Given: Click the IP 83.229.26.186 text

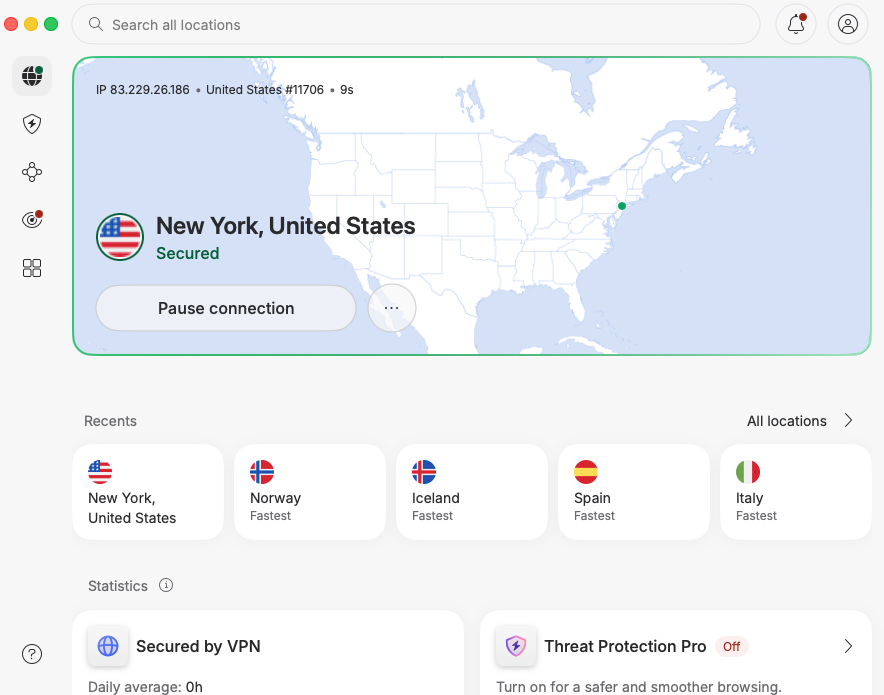Looking at the screenshot, I should 143,90.
